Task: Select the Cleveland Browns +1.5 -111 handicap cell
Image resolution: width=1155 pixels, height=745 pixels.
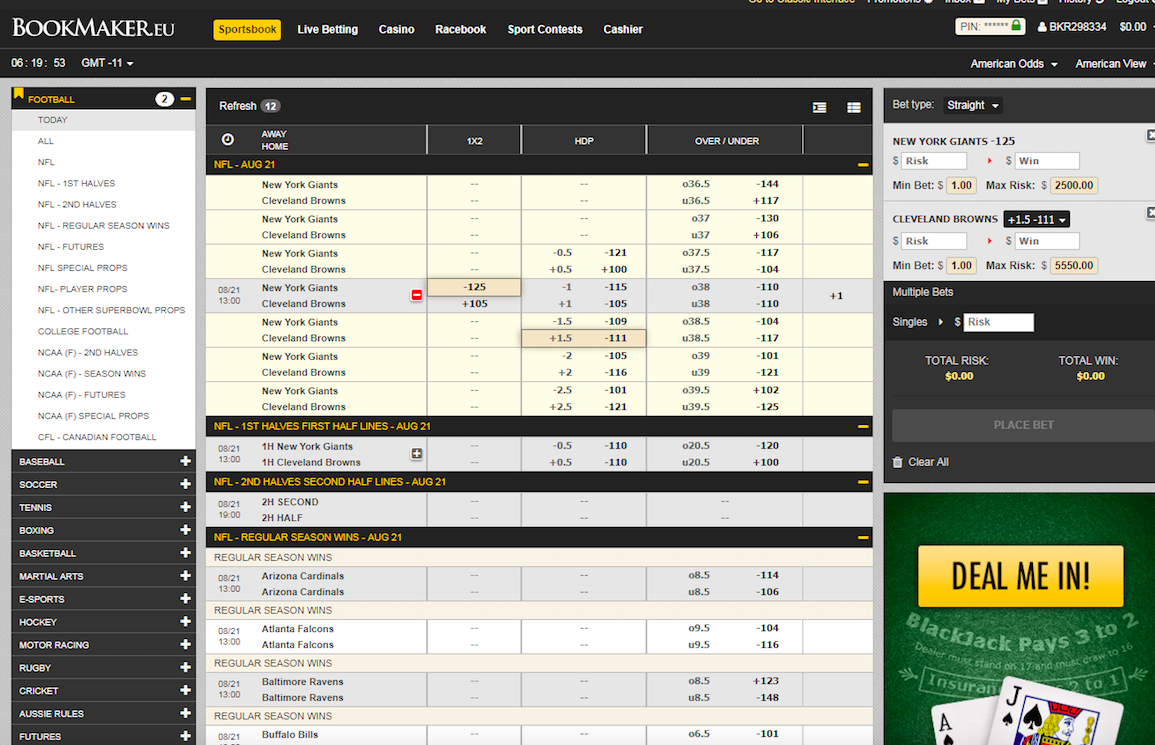Action: [584, 338]
